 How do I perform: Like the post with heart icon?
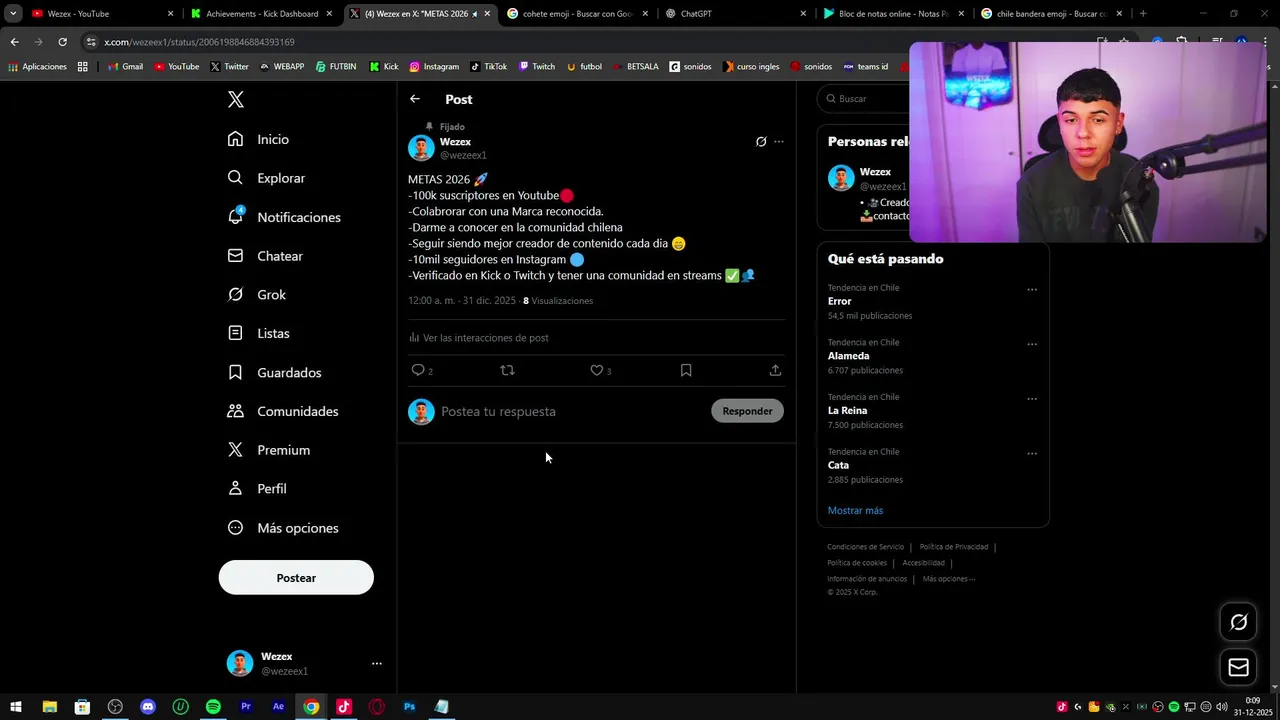coord(597,370)
